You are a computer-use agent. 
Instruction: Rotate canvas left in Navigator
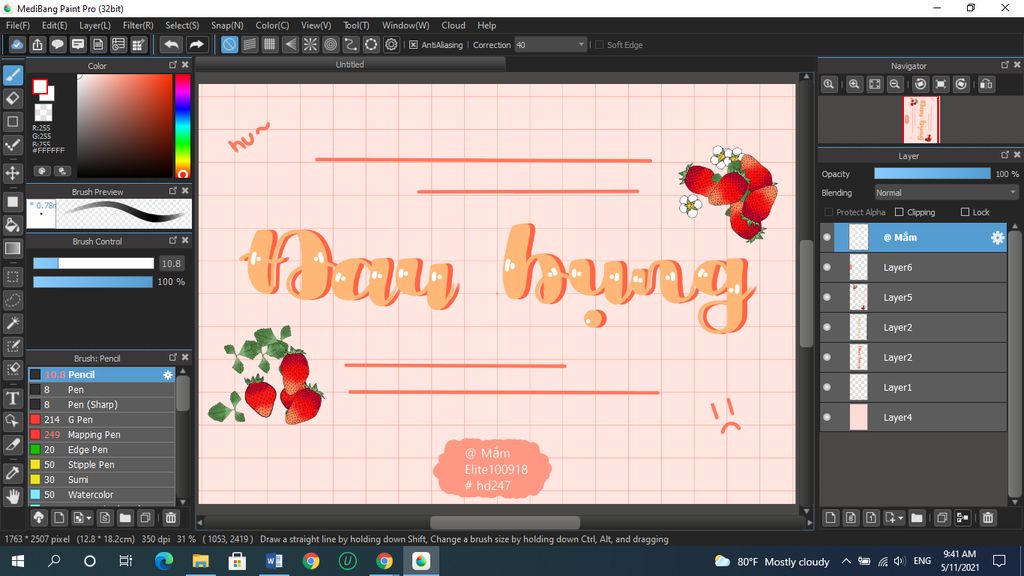click(x=920, y=84)
